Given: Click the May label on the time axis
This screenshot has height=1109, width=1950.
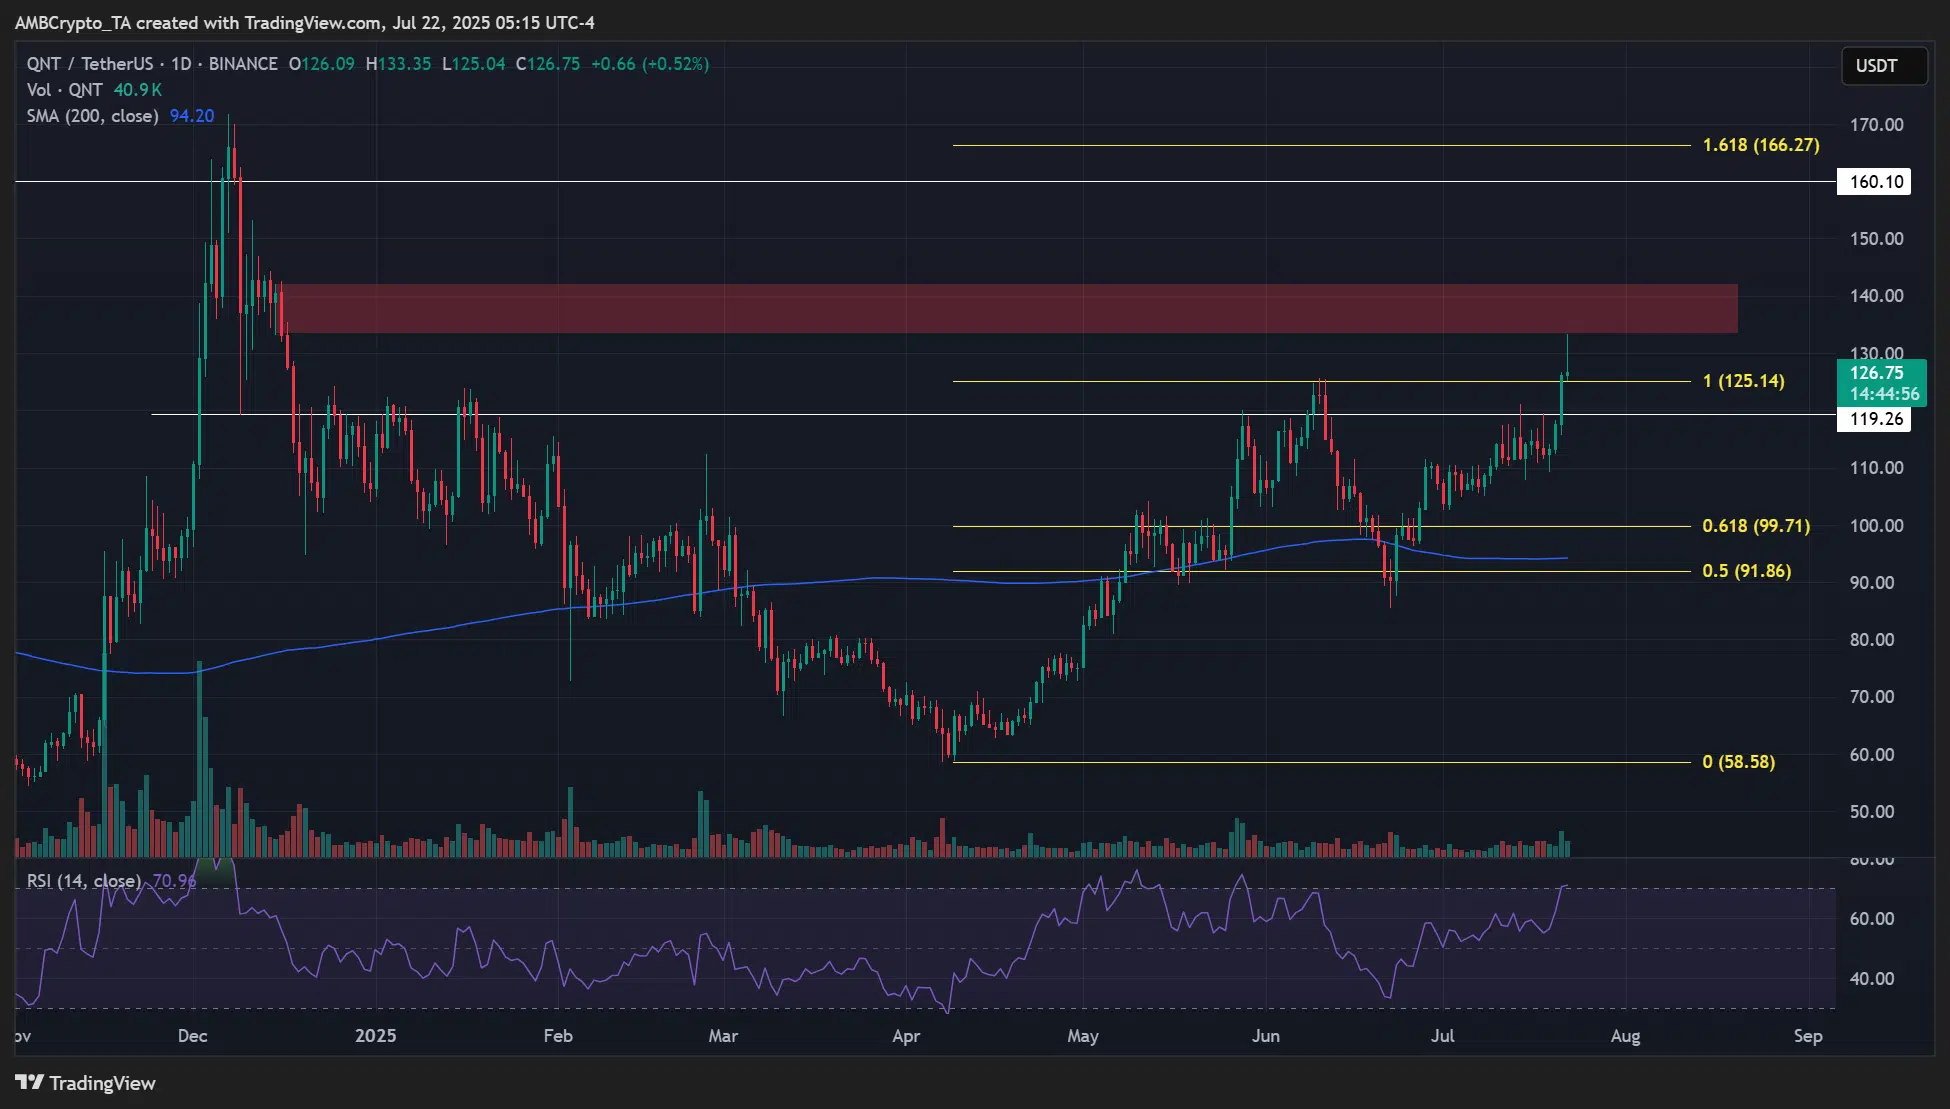Looking at the screenshot, I should pyautogui.click(x=1083, y=1036).
